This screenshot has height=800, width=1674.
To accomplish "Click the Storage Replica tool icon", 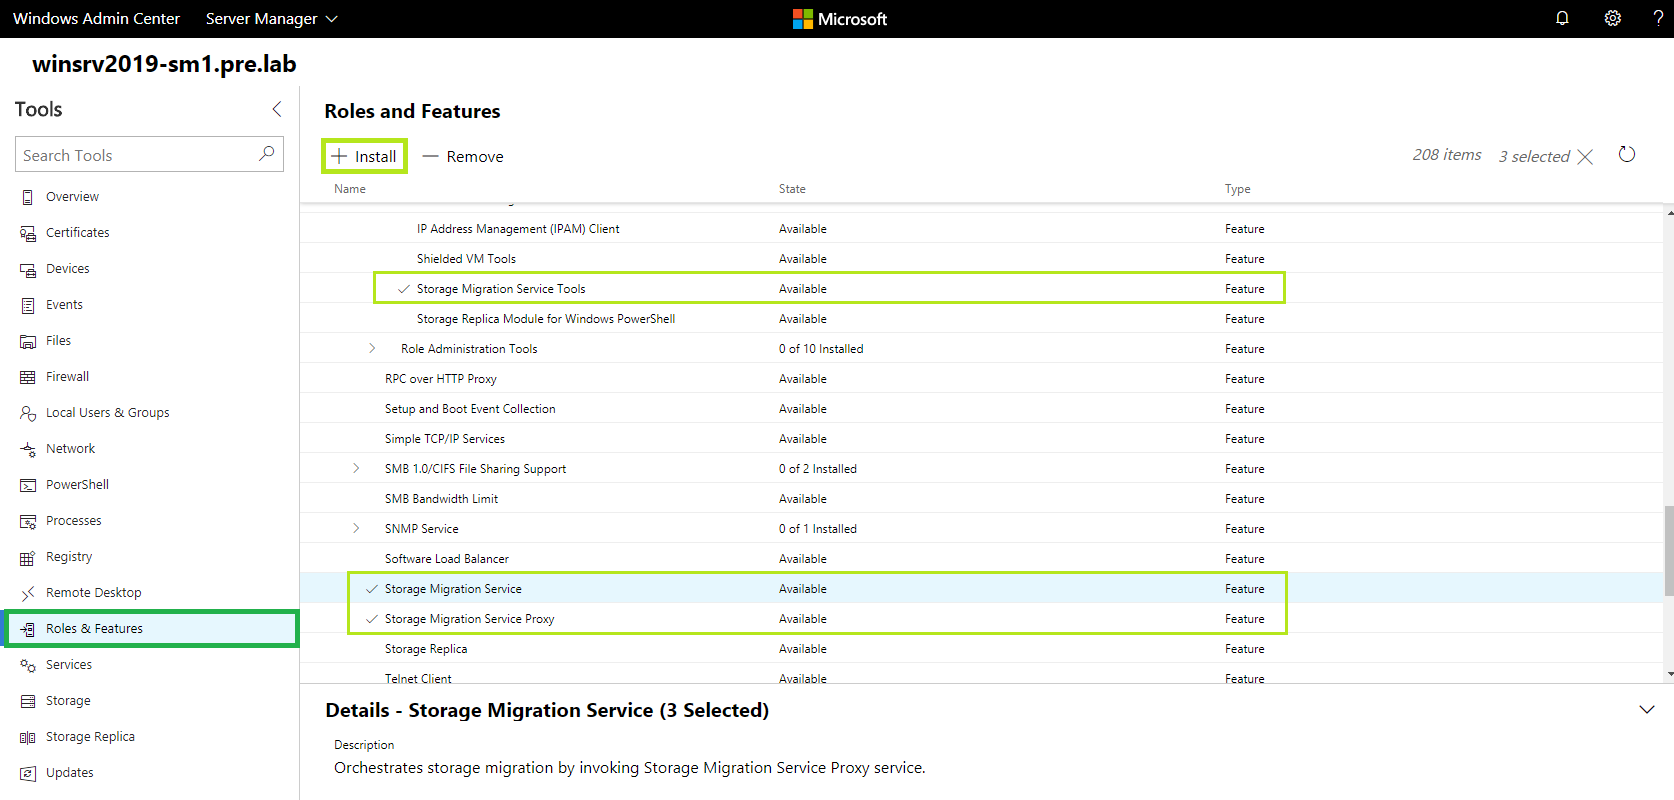I will pos(28,737).
